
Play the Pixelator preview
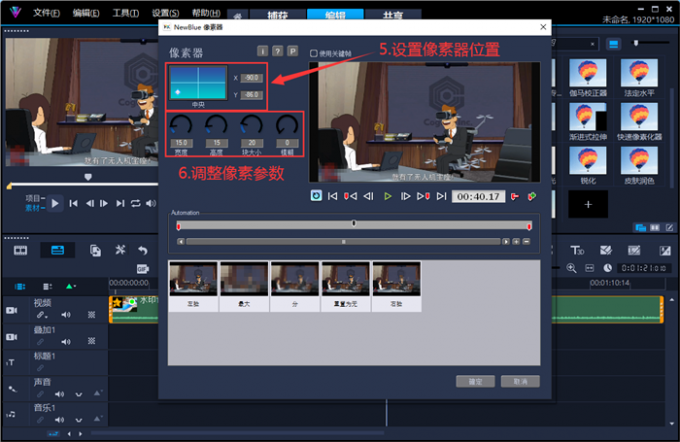(388, 196)
